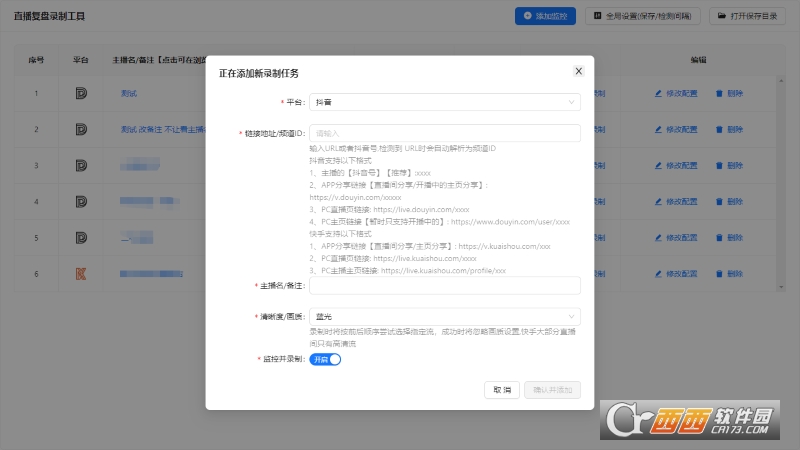Click 修改配置 for row 3

[x=676, y=165]
